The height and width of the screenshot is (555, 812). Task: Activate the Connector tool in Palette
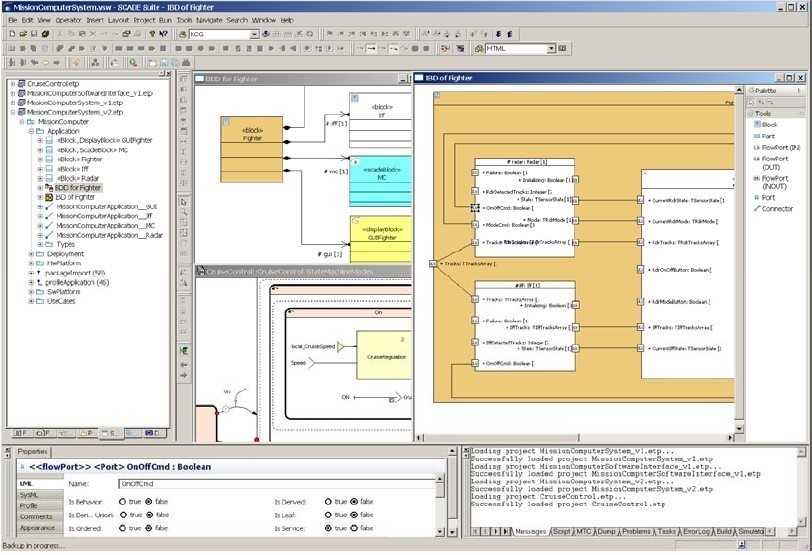[776, 209]
